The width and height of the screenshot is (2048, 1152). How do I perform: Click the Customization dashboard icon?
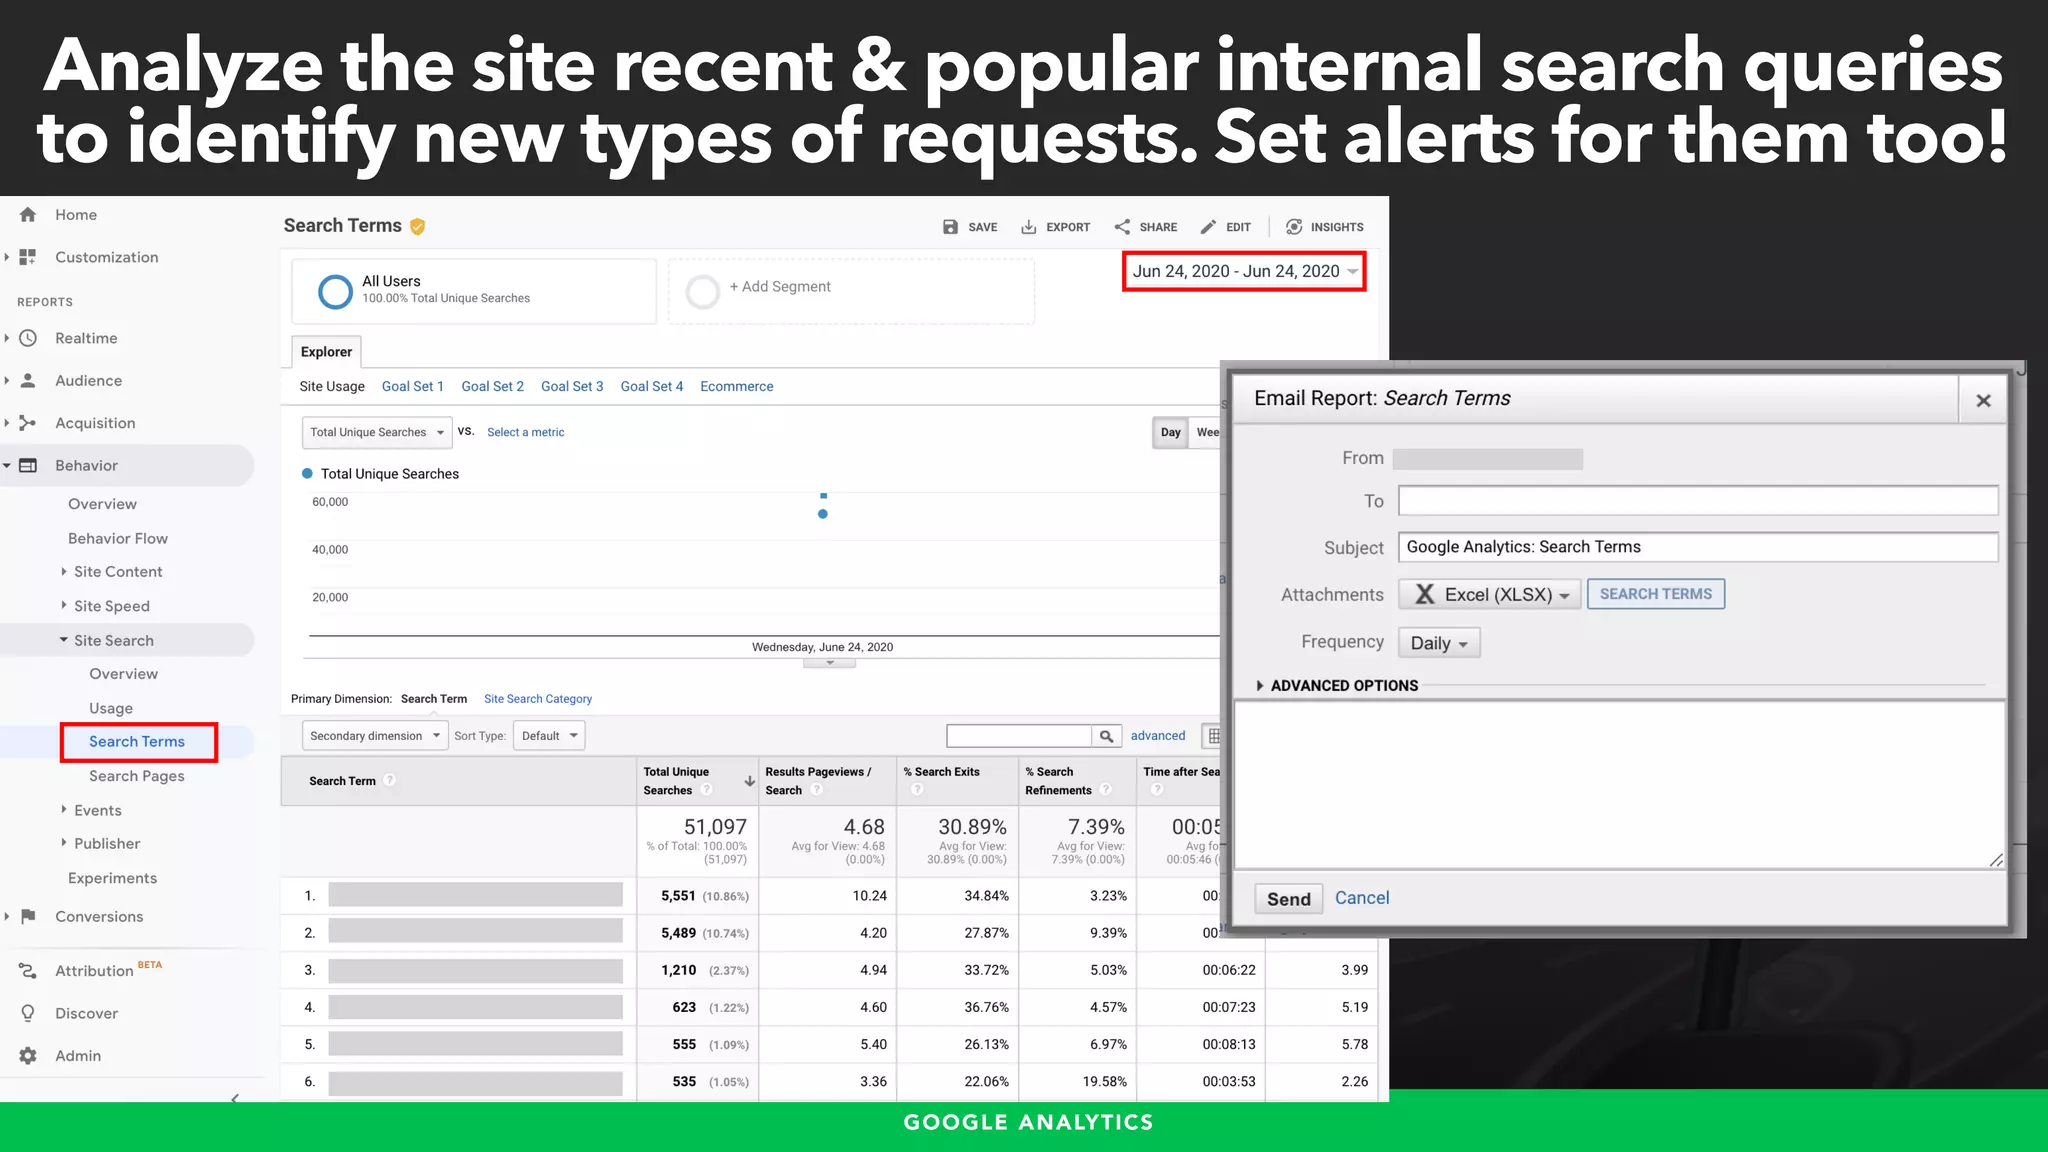(28, 257)
